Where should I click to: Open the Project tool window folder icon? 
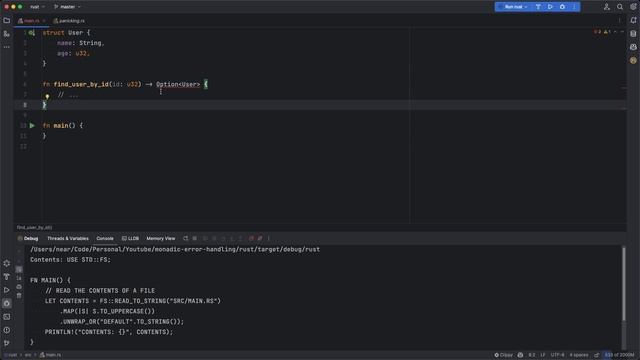(x=7, y=20)
